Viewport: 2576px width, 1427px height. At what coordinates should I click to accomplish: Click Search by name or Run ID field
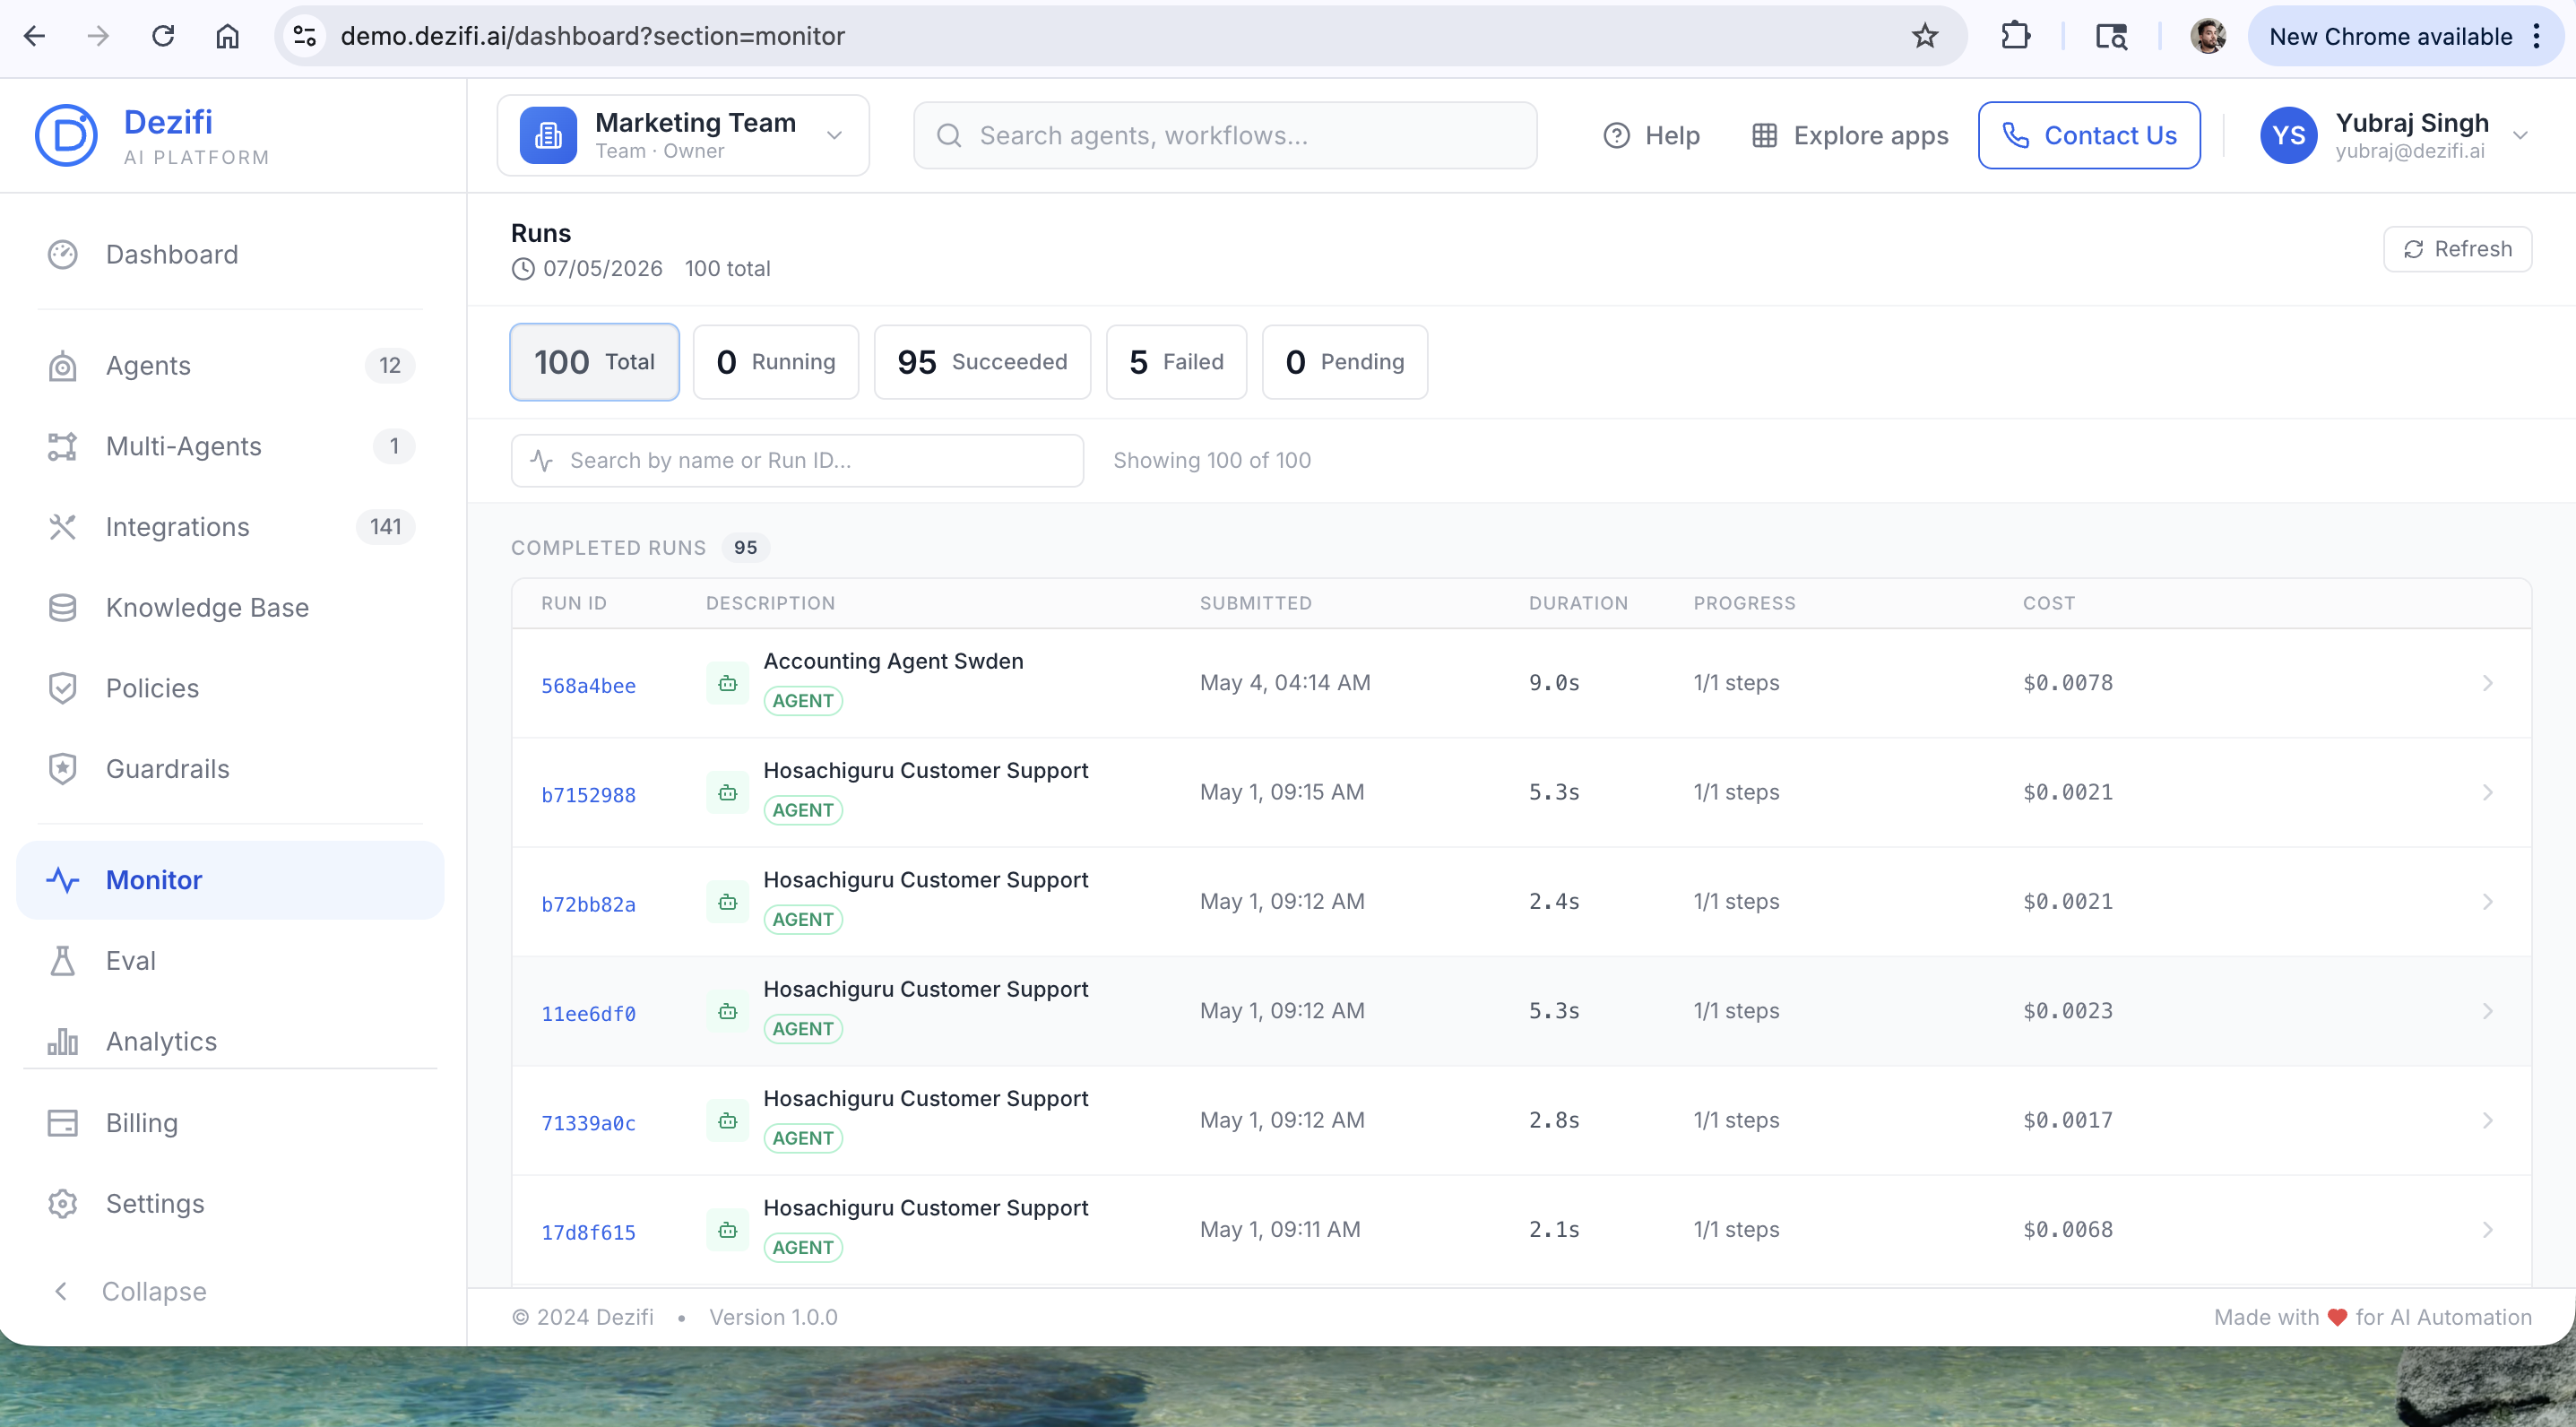(797, 460)
